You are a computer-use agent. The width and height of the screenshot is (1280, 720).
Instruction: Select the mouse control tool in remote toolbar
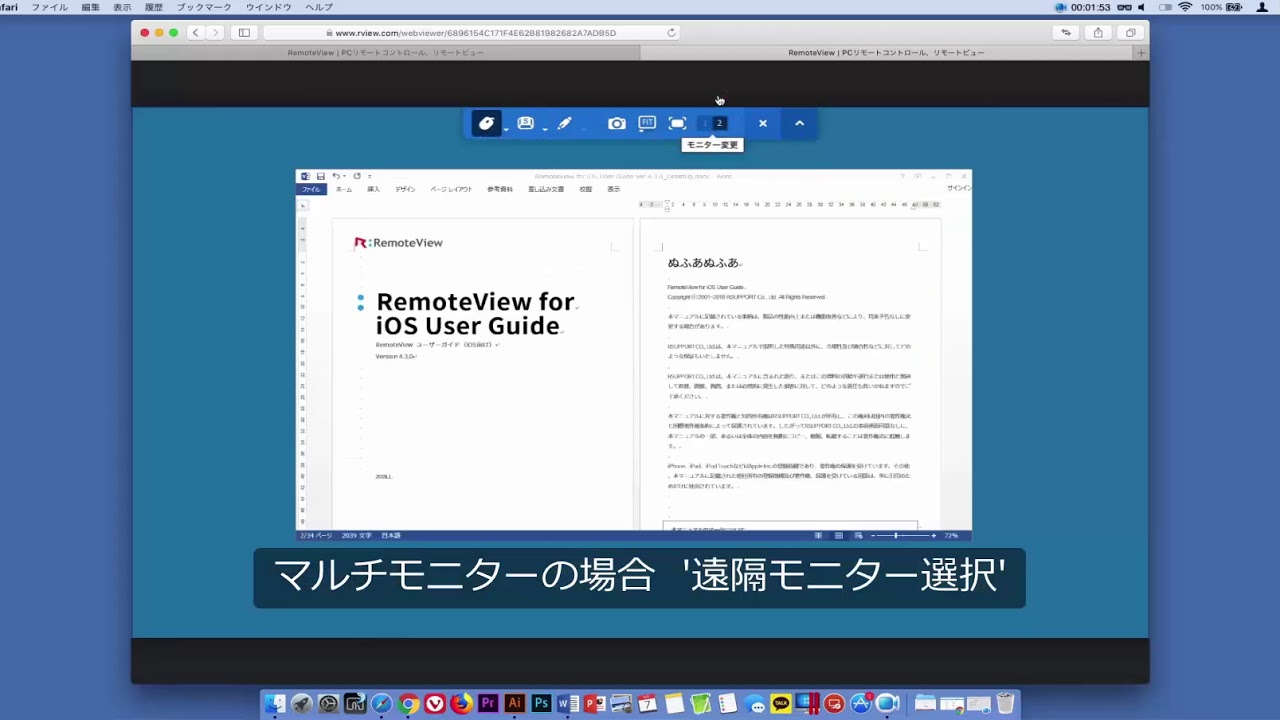(x=486, y=123)
